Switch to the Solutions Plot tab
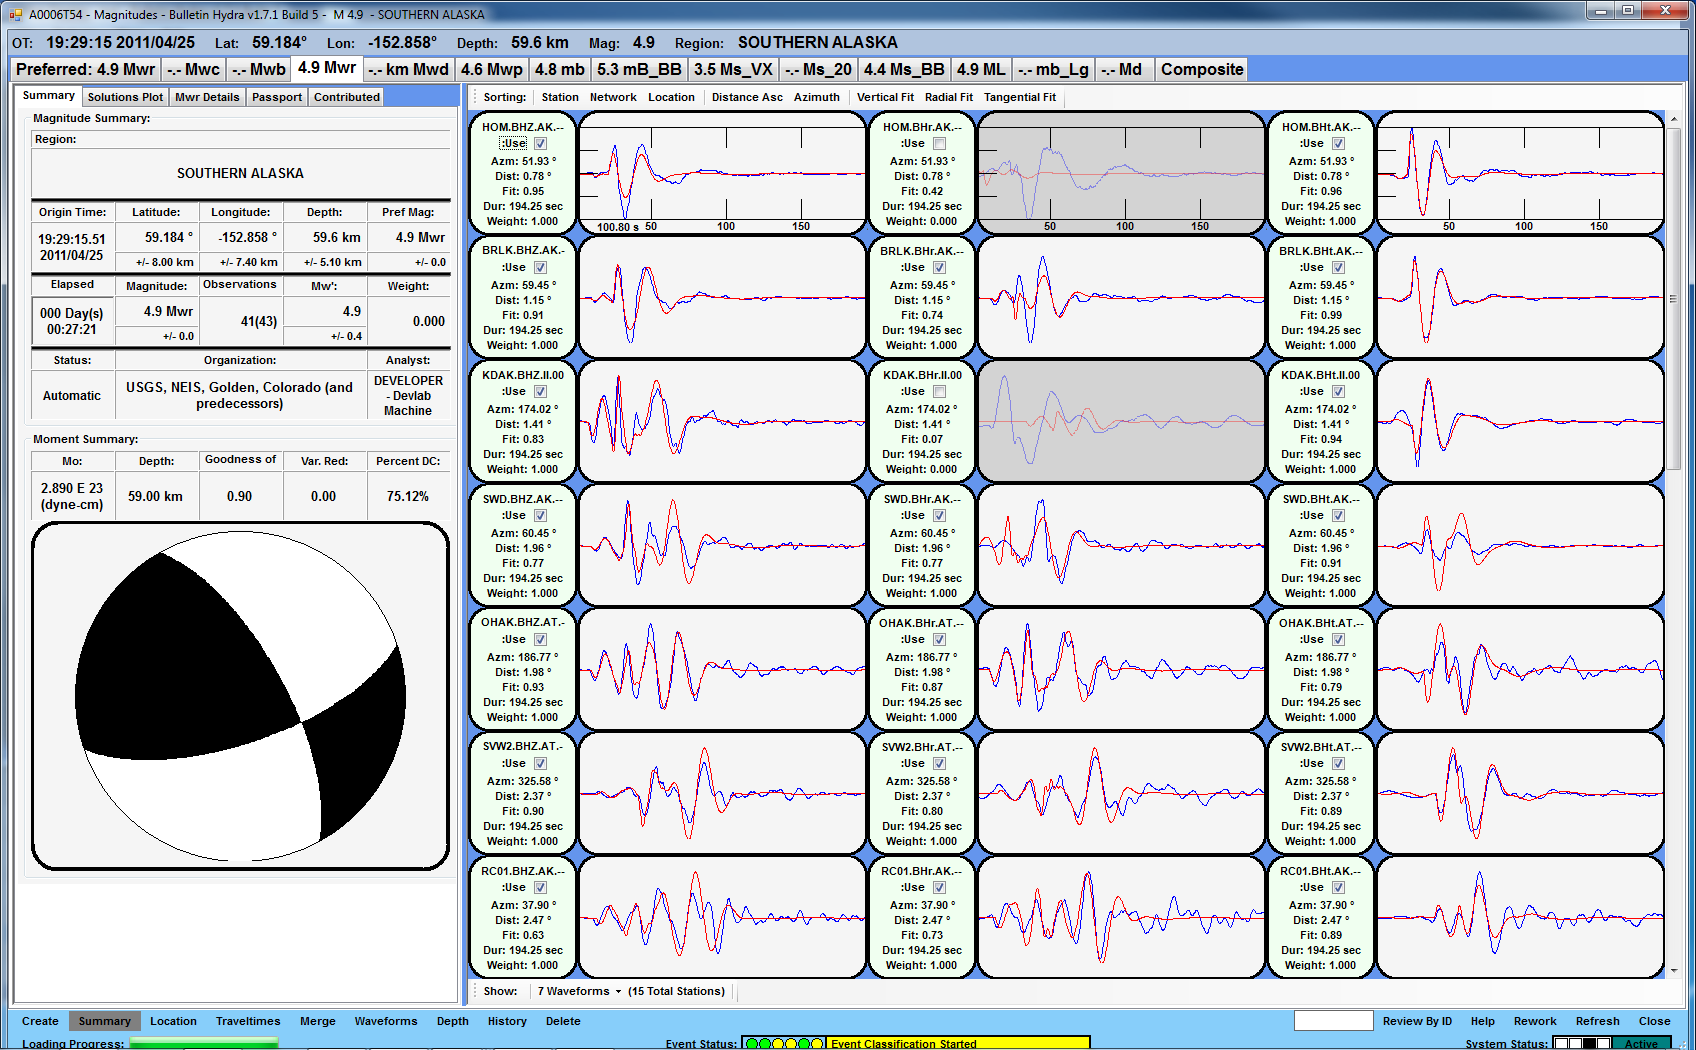 click(125, 97)
